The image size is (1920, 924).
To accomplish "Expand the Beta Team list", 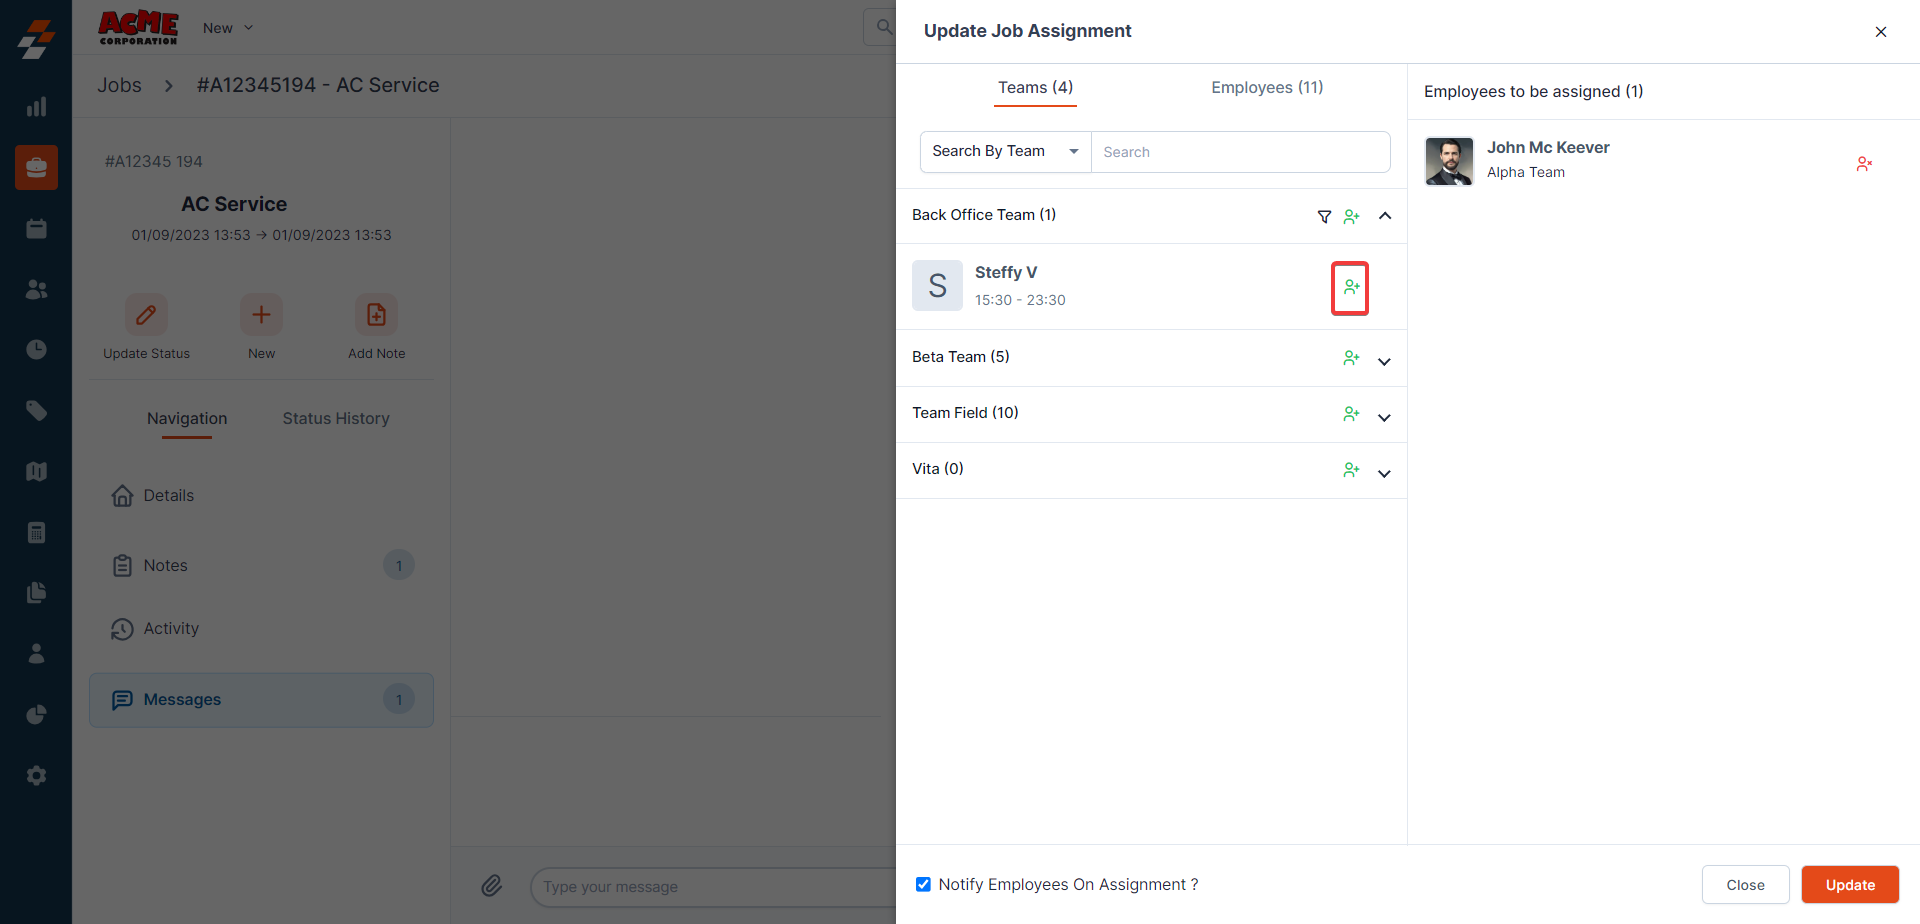I will (x=1384, y=361).
